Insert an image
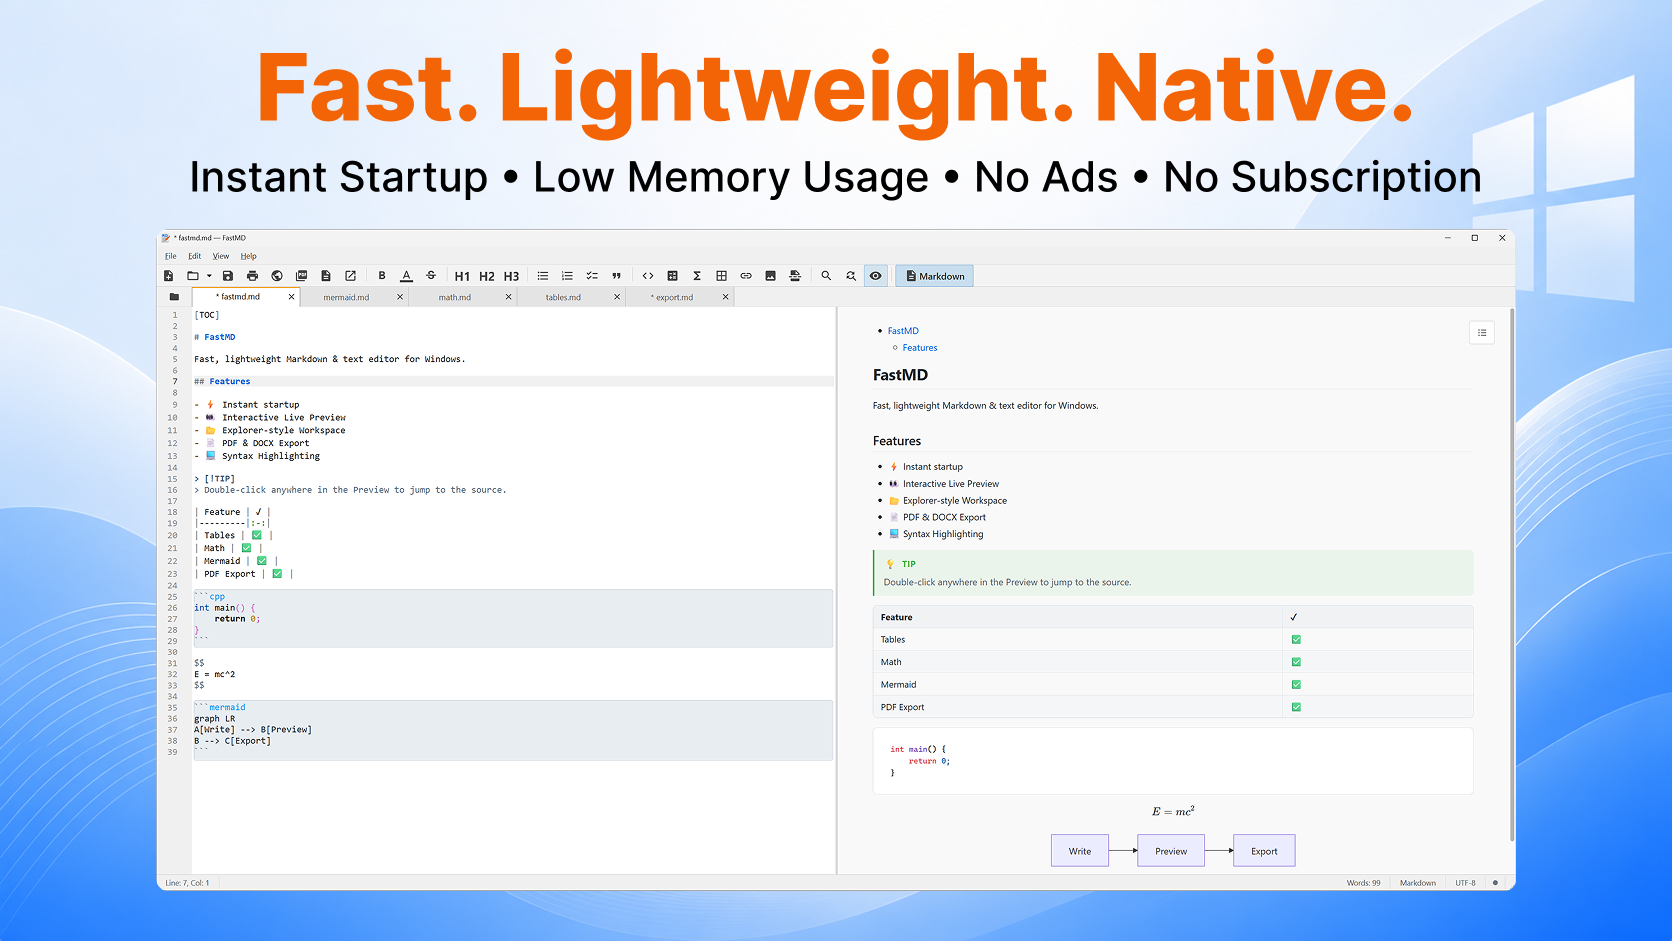The width and height of the screenshot is (1672, 941). pyautogui.click(x=770, y=276)
